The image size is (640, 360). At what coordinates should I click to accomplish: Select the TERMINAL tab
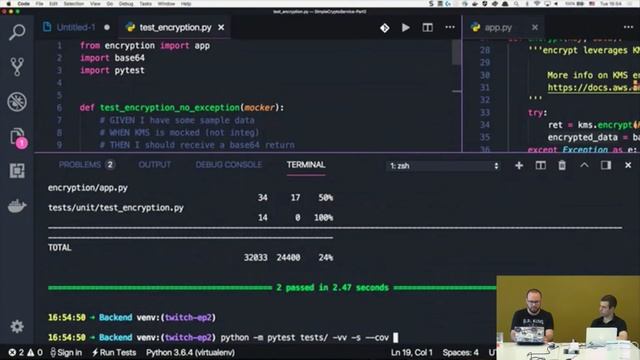coord(306,164)
